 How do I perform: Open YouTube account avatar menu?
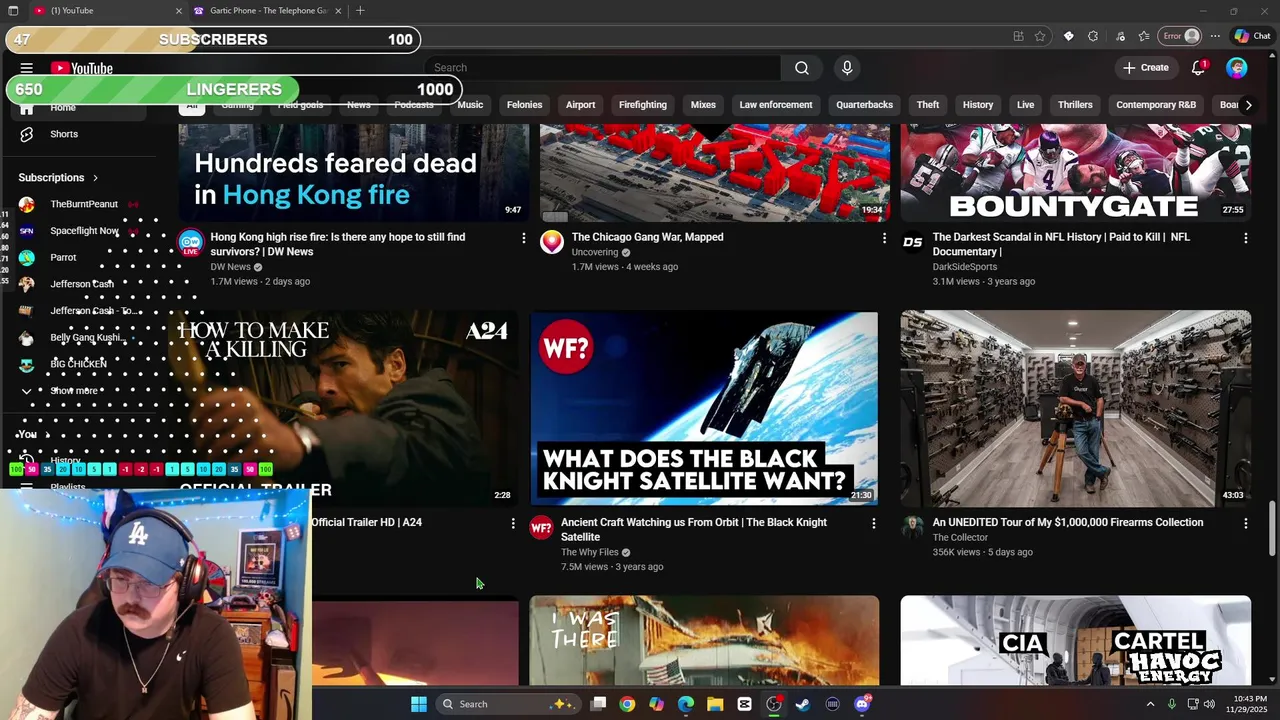point(1237,68)
